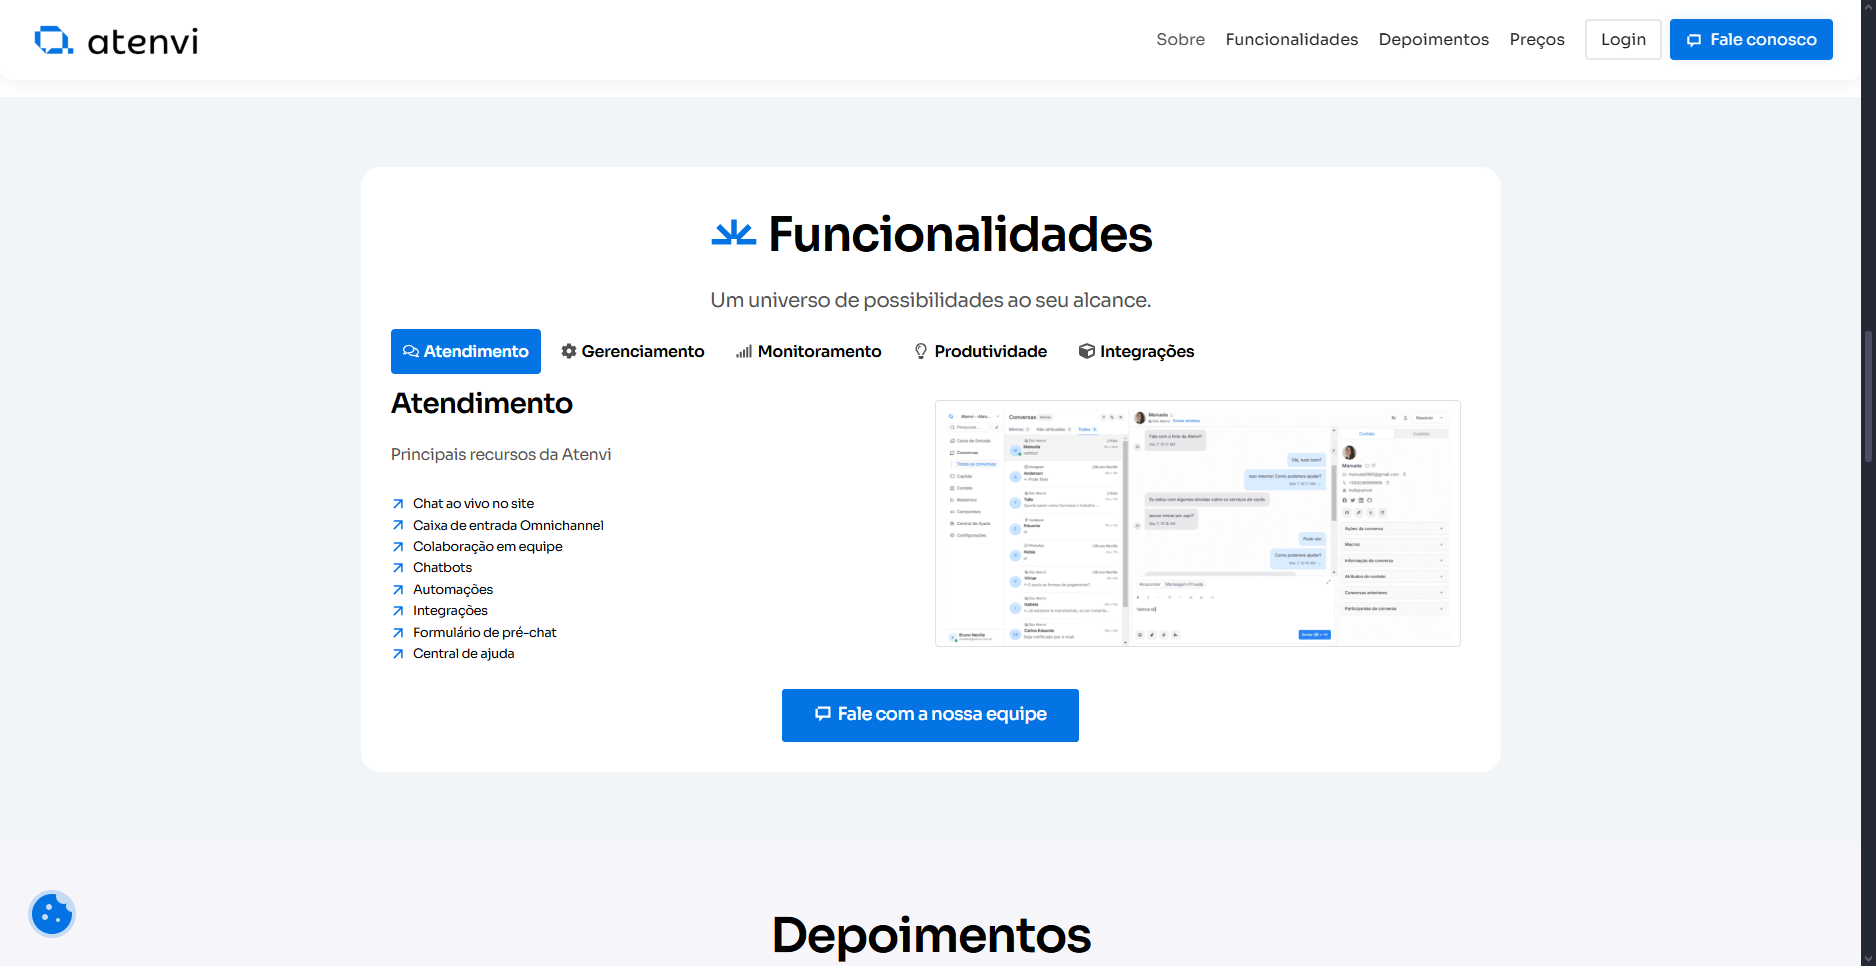Open Depoimentos from the navigation bar
1876x966 pixels.
(x=1434, y=39)
